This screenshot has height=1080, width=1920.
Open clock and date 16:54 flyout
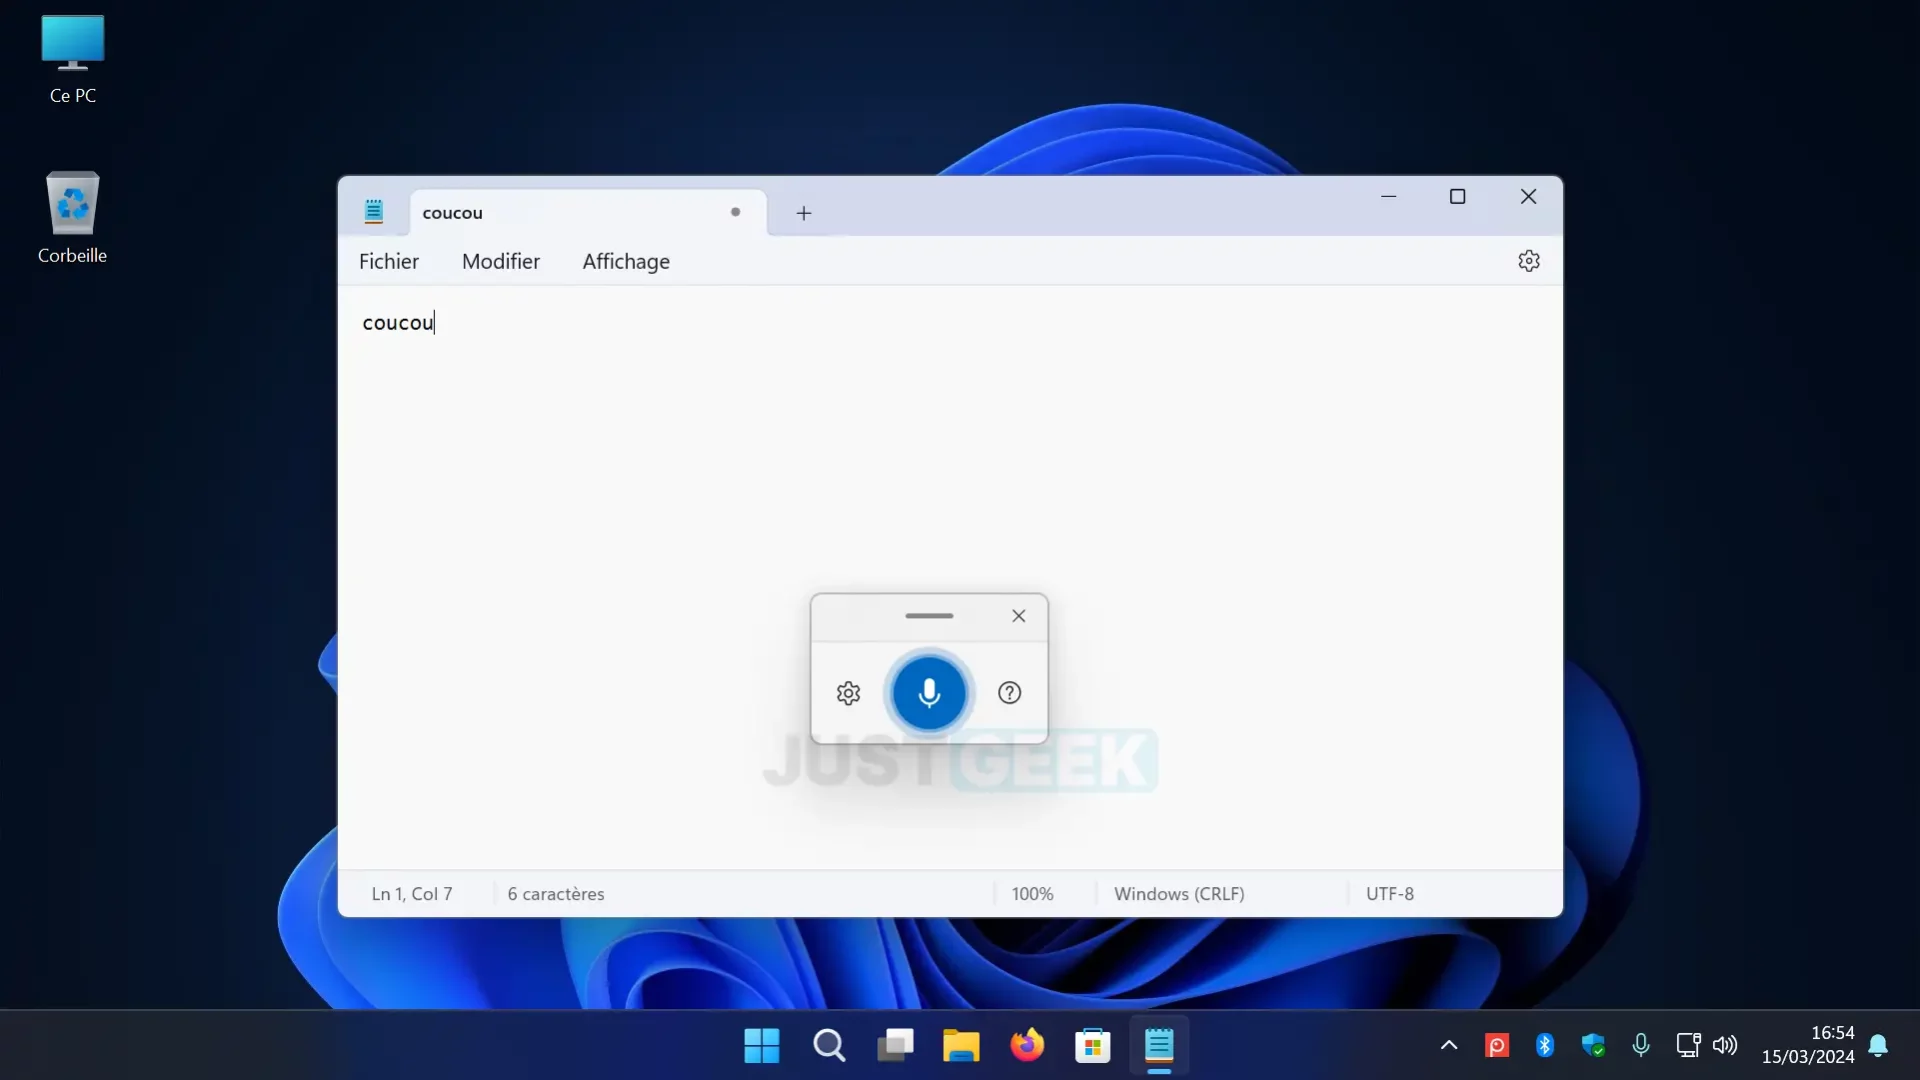click(1808, 1045)
